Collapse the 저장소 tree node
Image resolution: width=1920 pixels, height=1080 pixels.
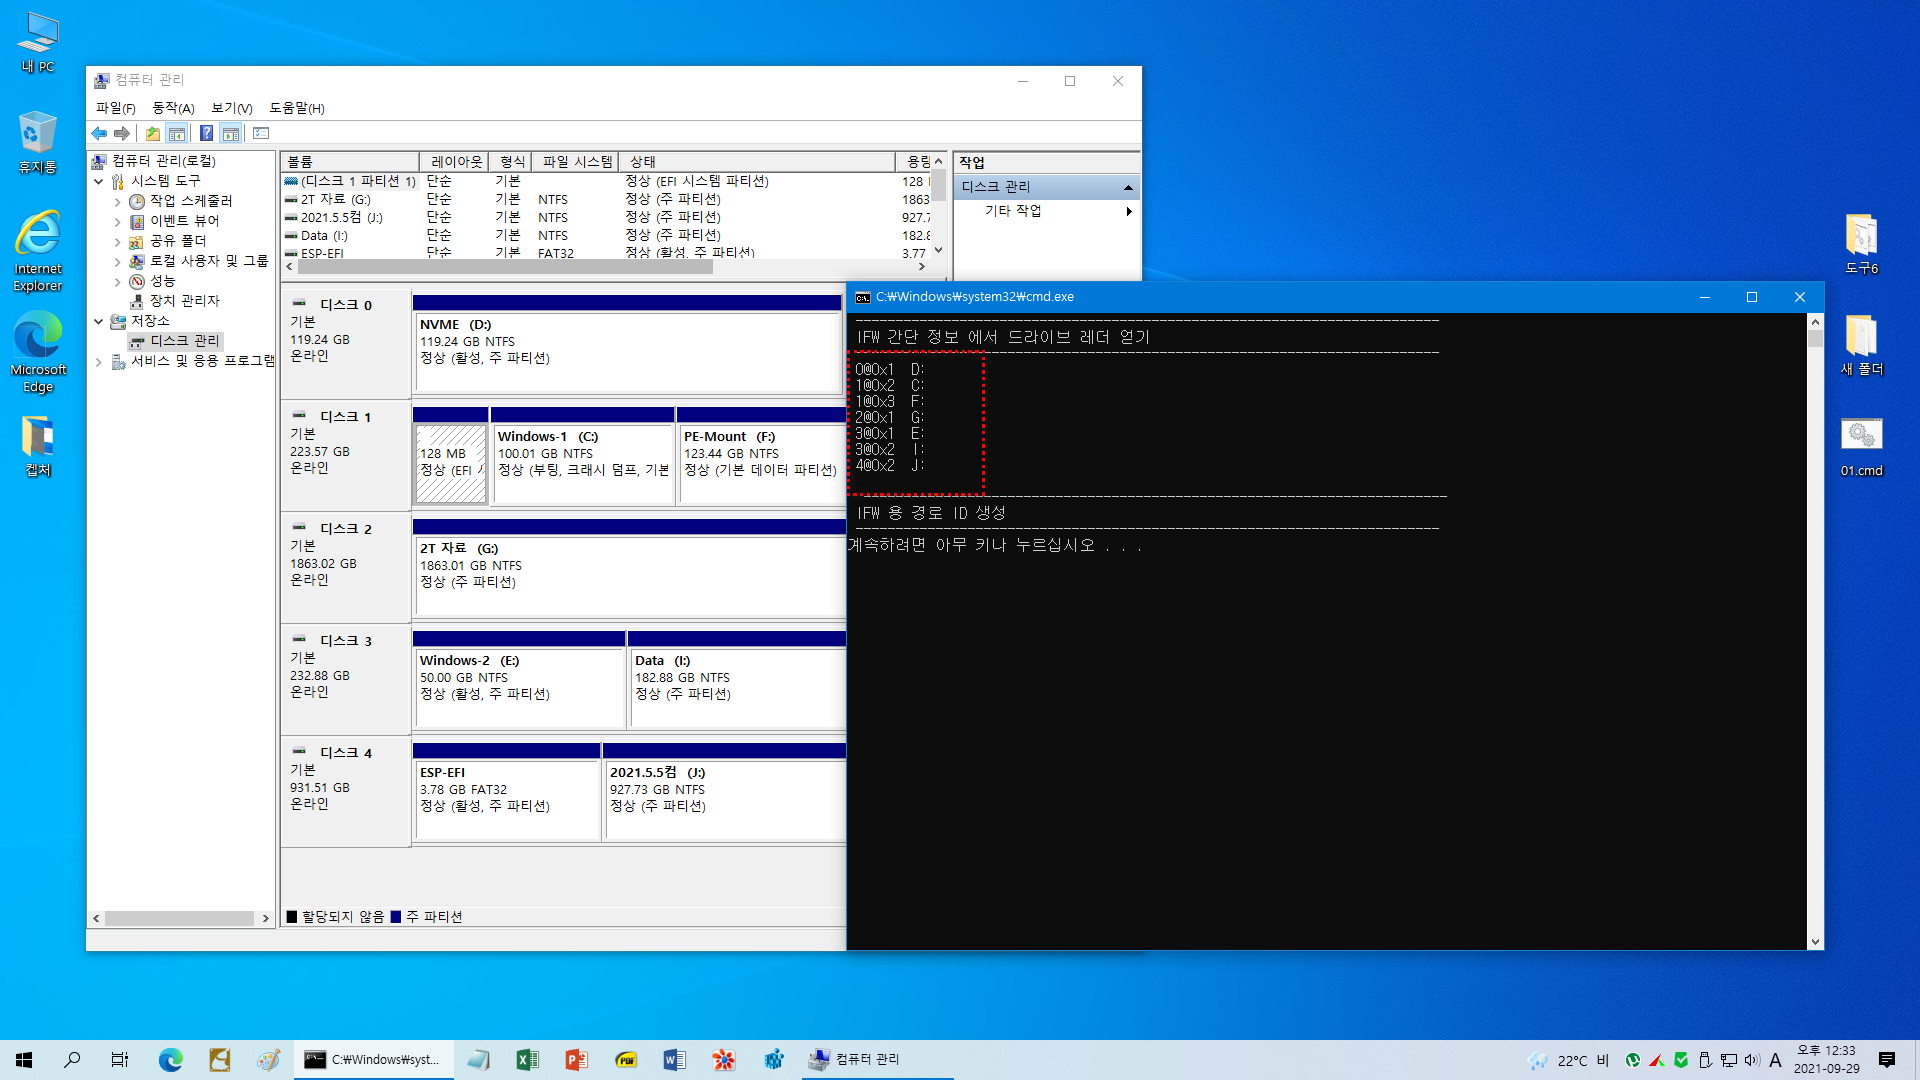click(98, 321)
